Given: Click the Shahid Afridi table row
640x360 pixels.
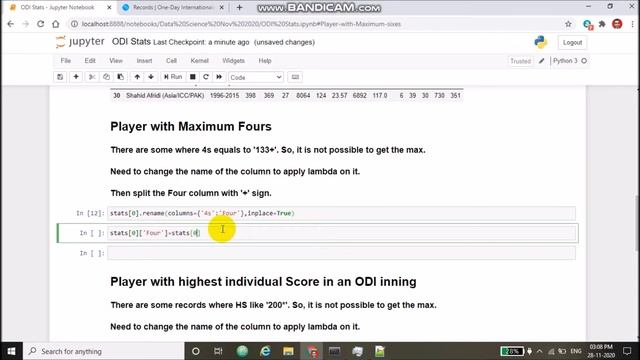Looking at the screenshot, I should click(x=287, y=96).
